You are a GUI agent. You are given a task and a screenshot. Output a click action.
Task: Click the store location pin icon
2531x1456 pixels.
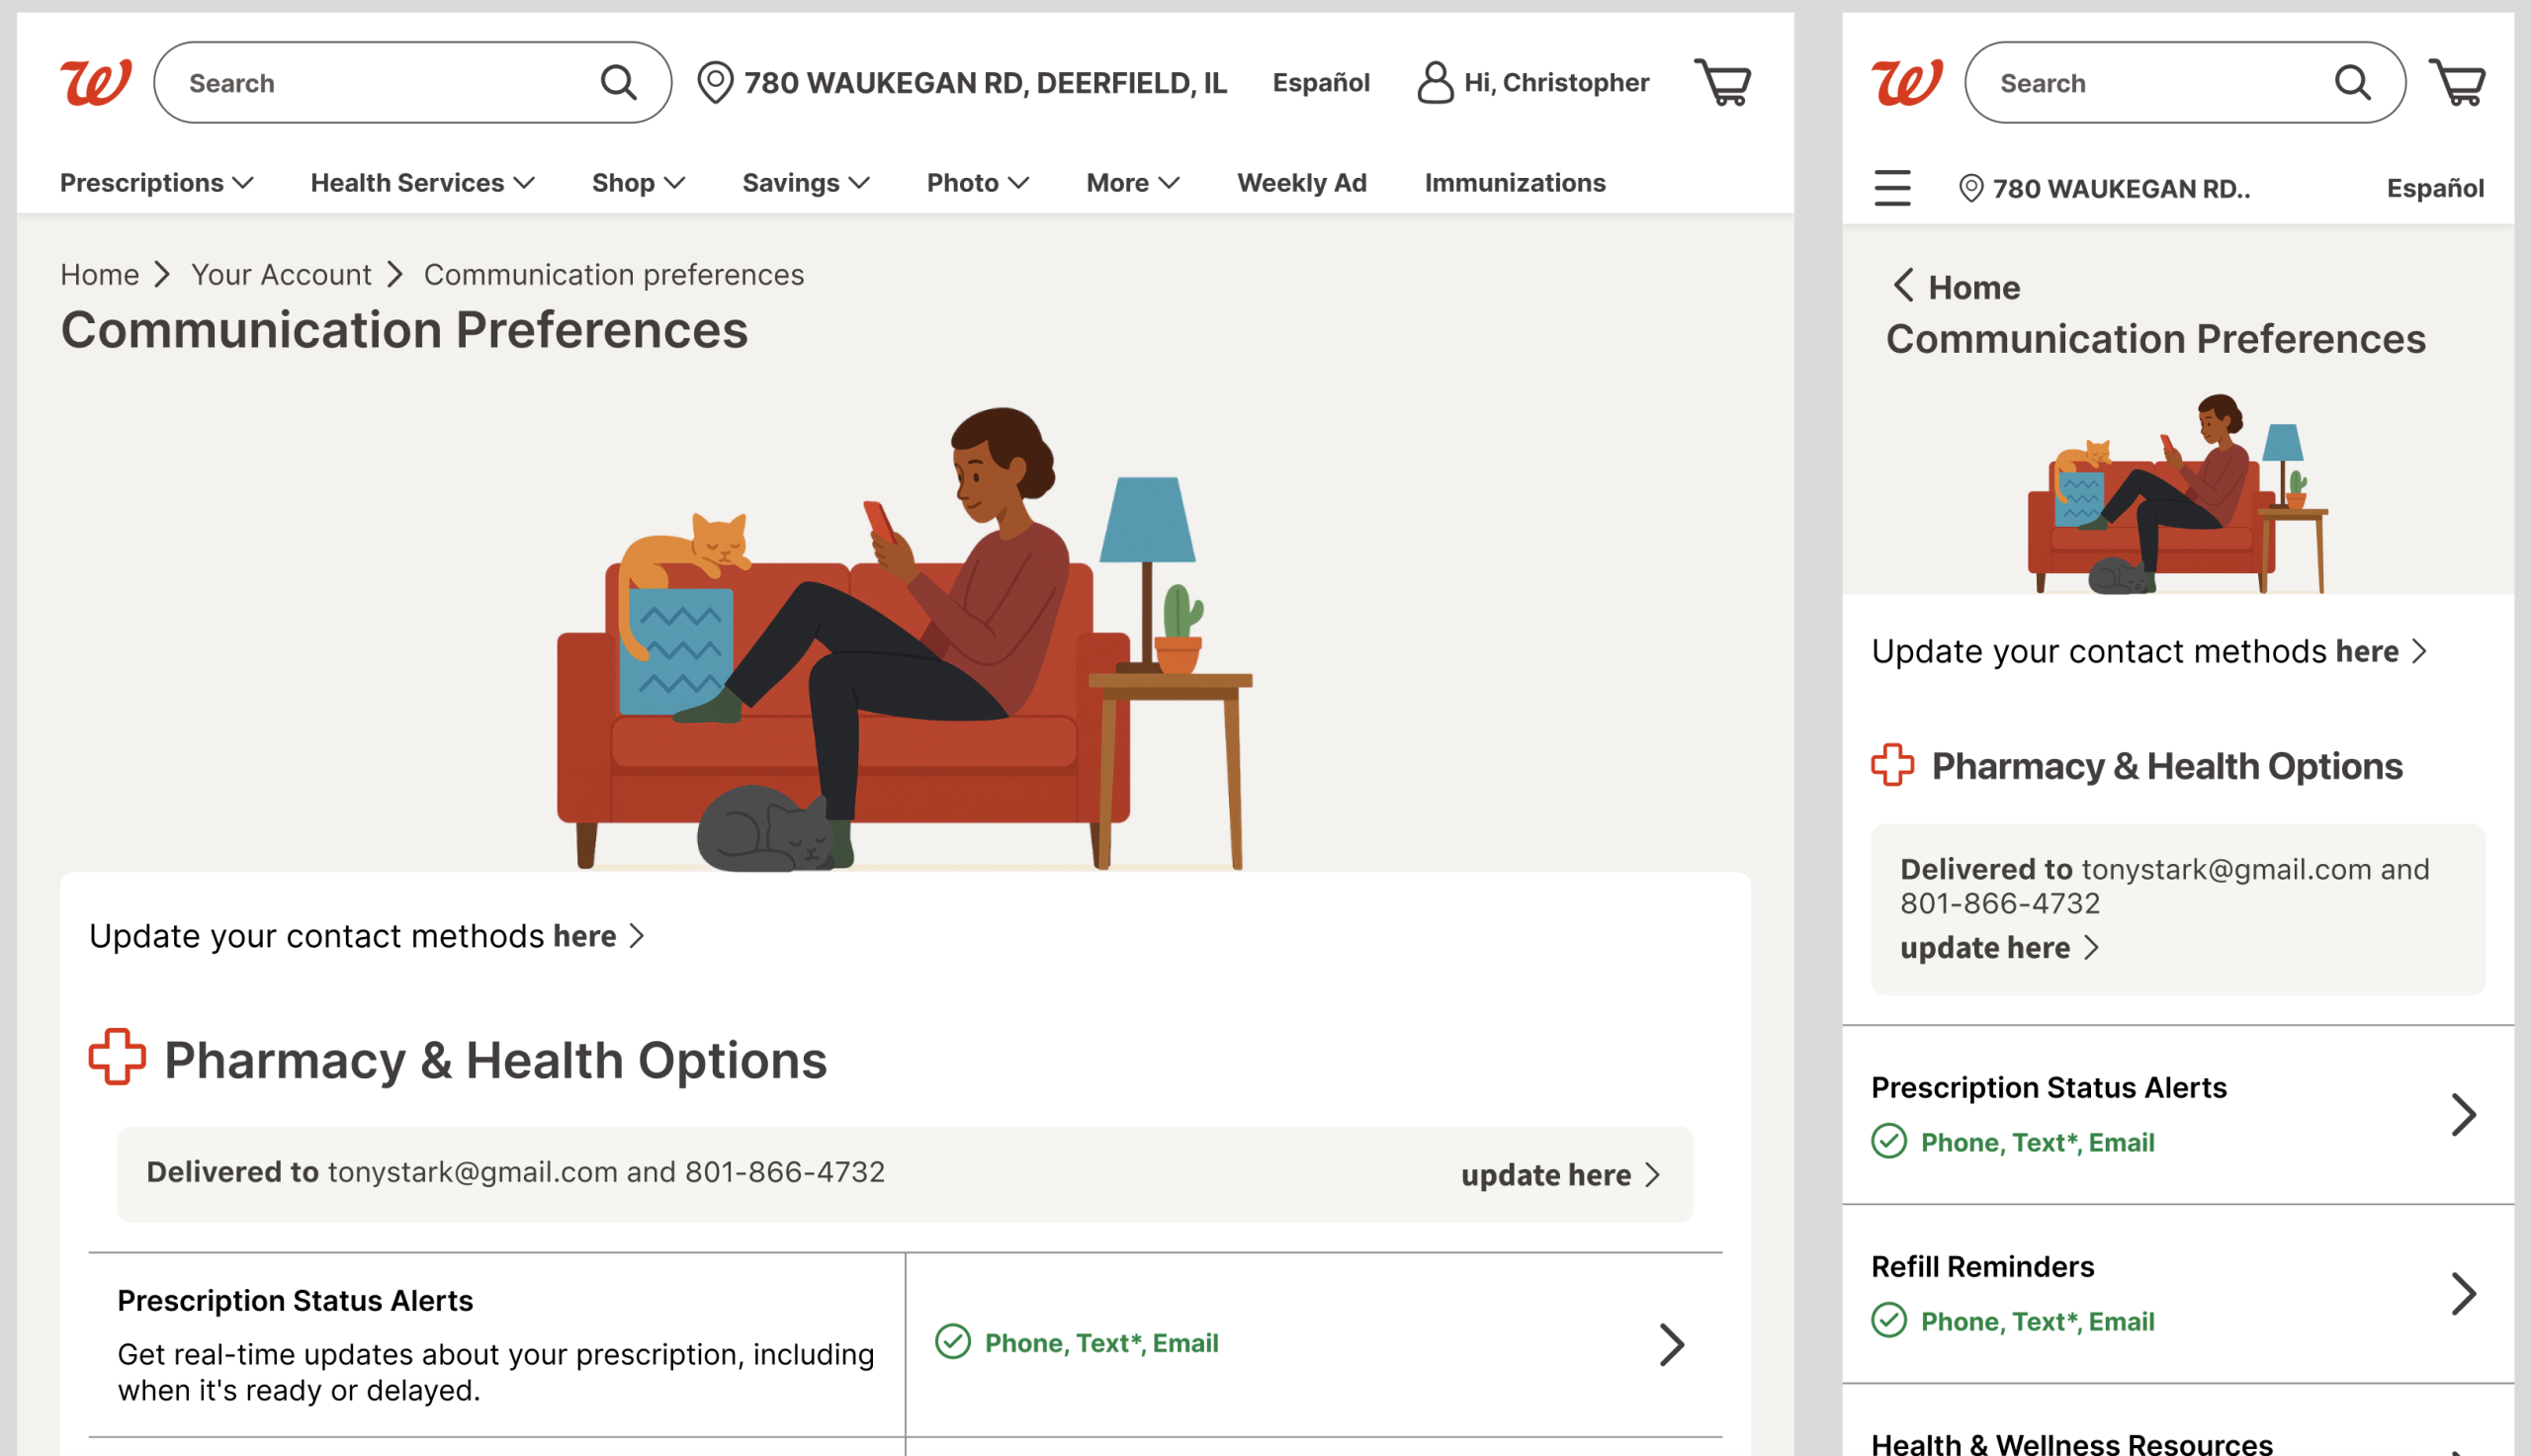tap(715, 82)
